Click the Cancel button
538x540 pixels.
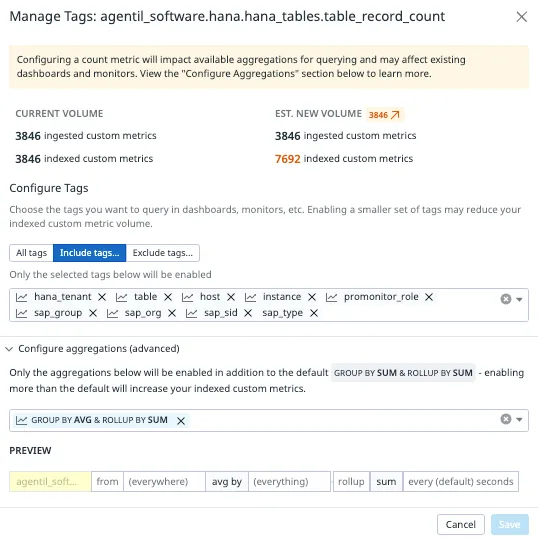[x=461, y=525]
